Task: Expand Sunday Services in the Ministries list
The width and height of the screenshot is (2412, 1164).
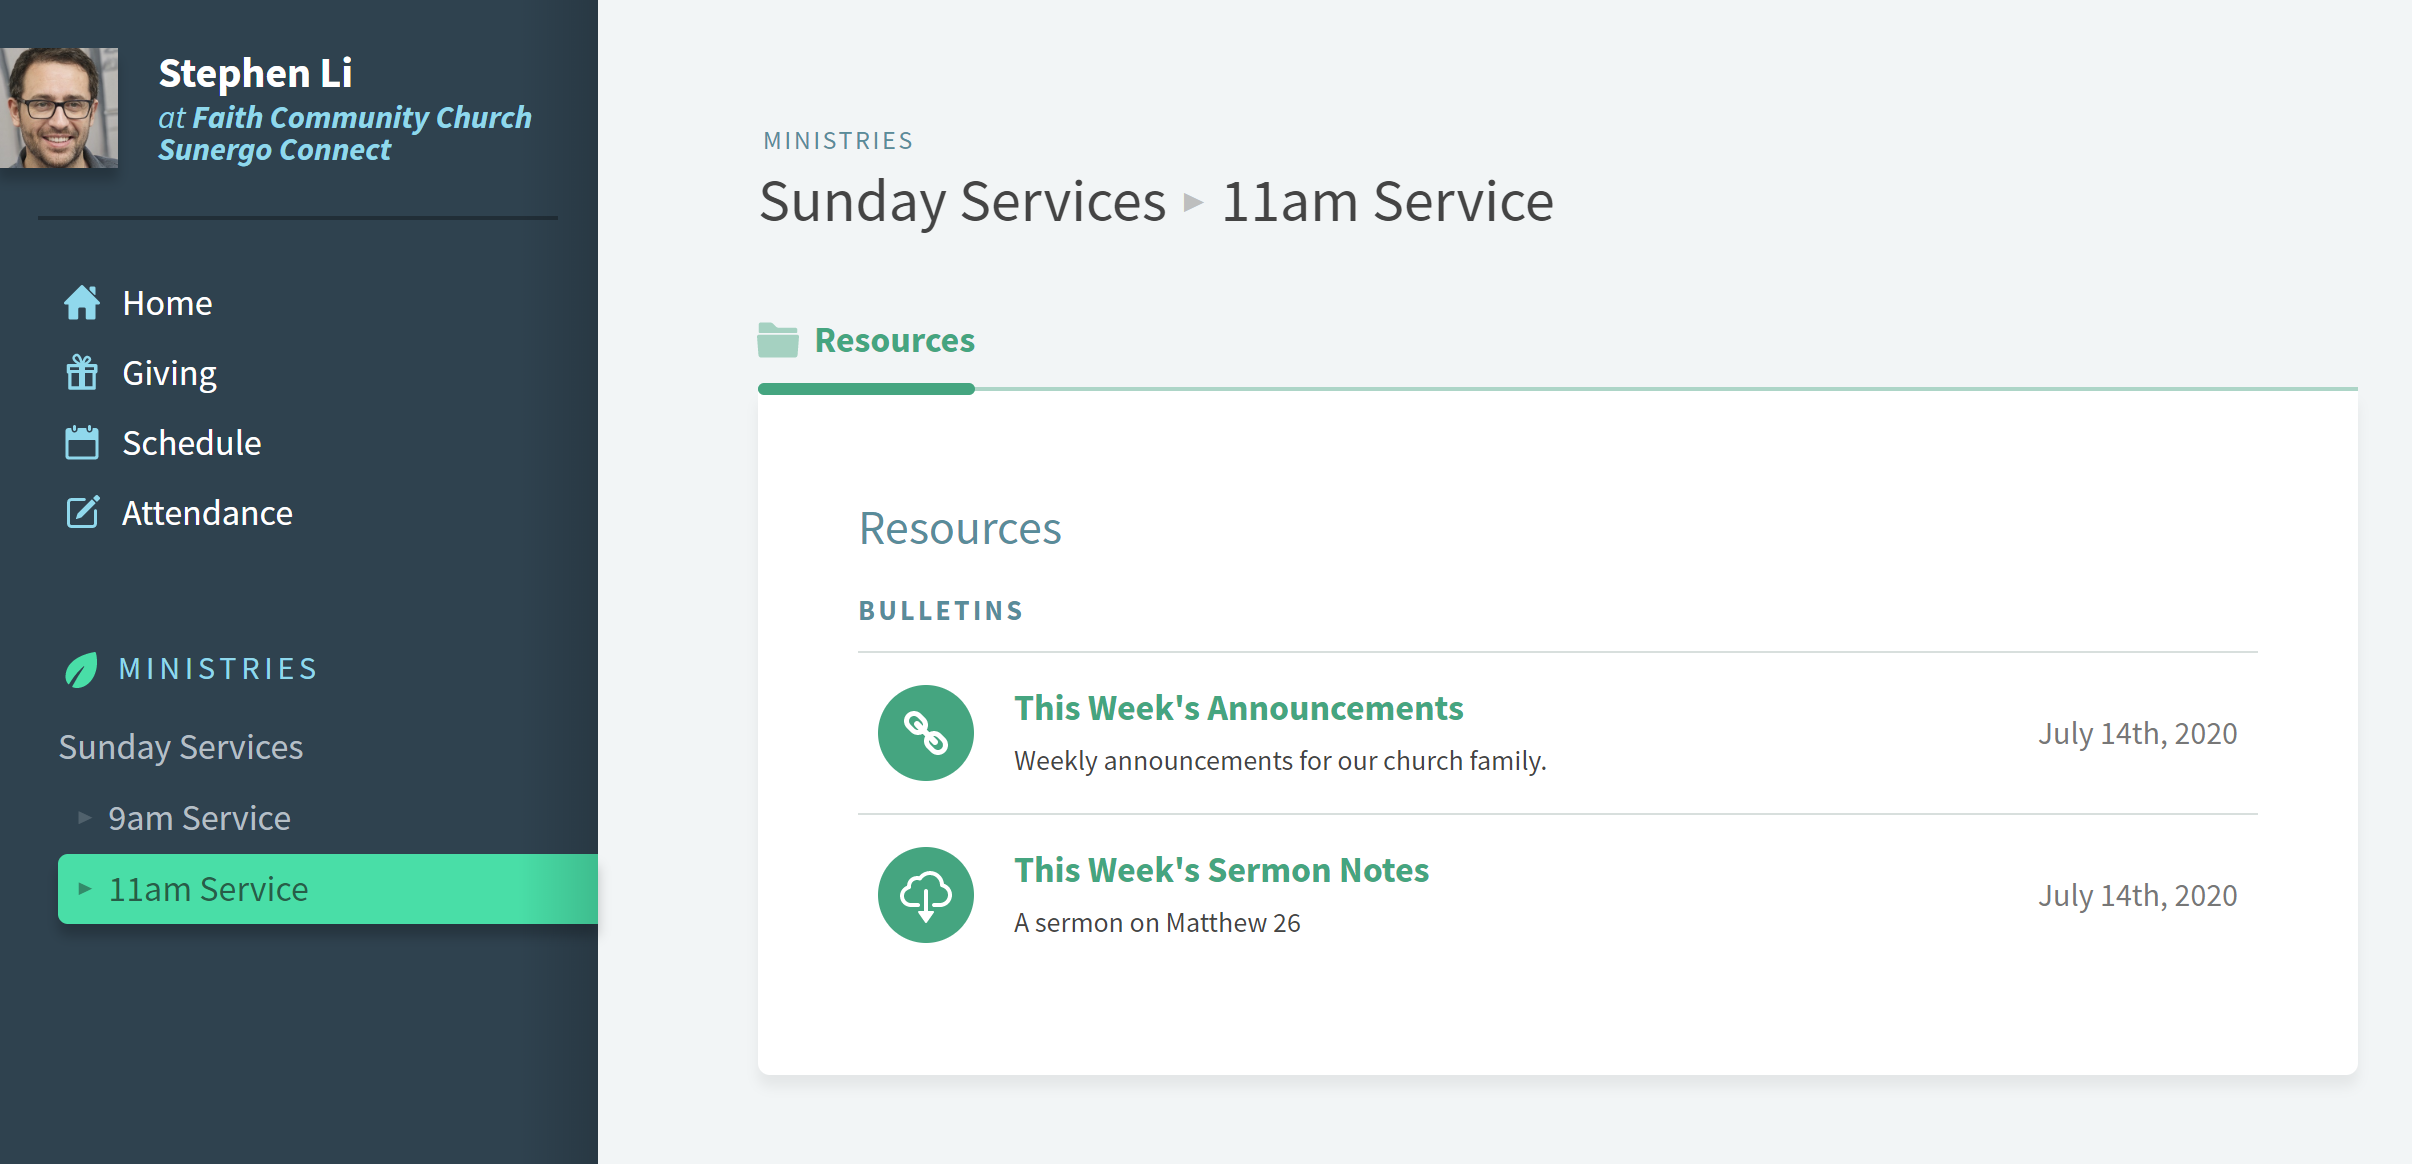Action: coord(181,746)
